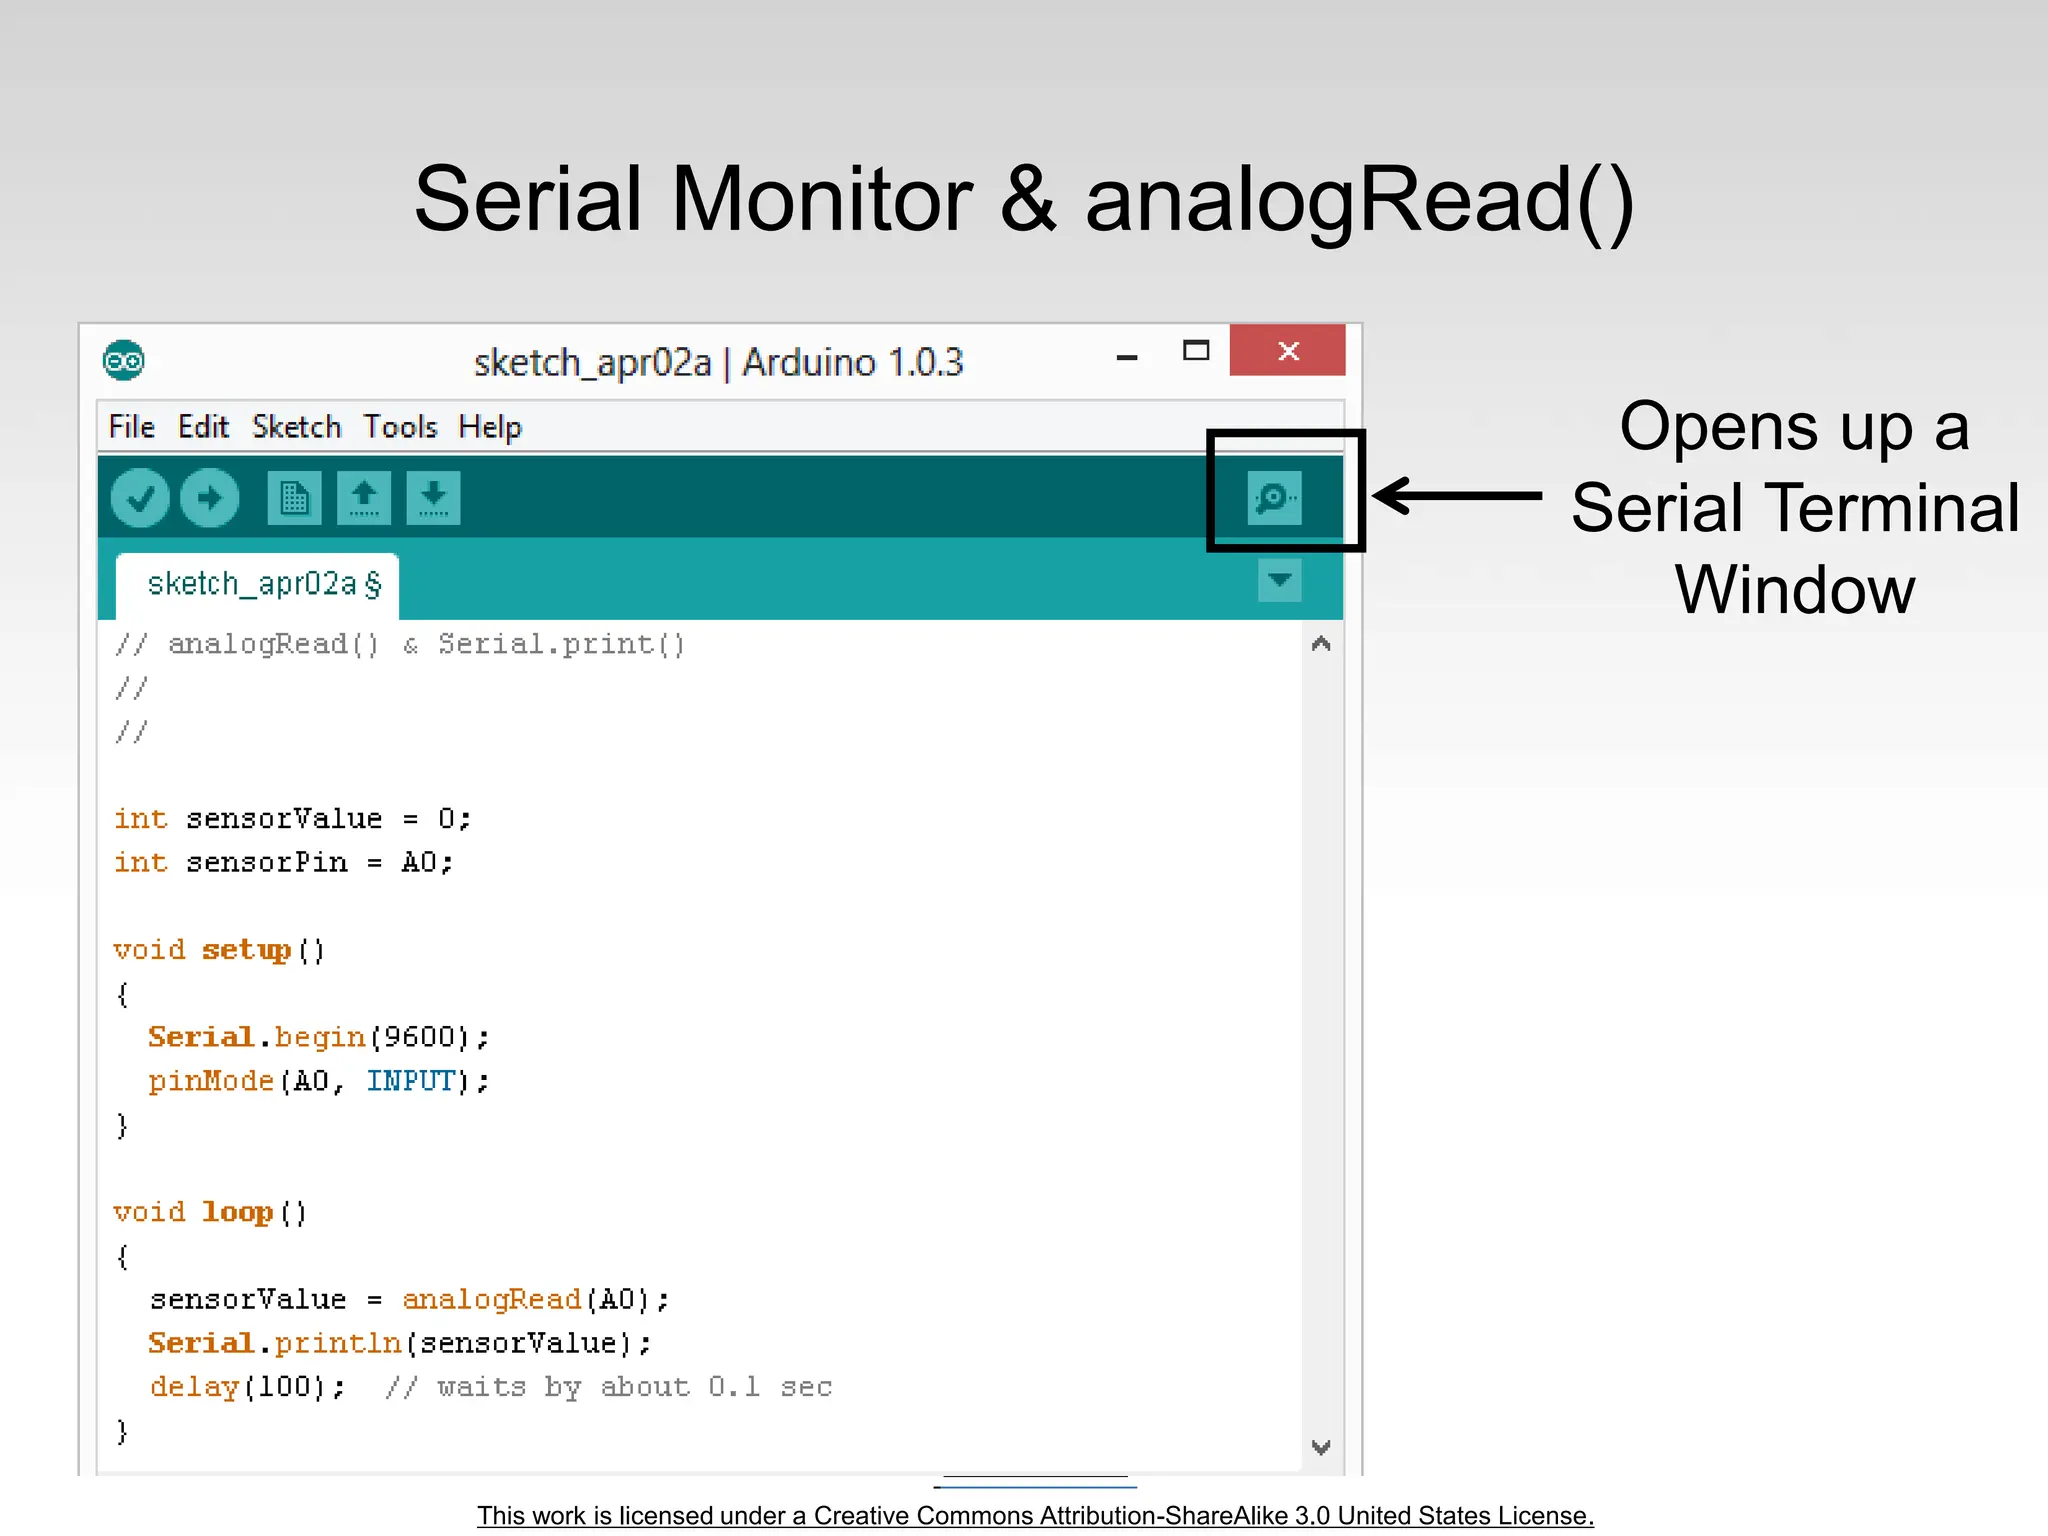Click the editor scrollbar down arrow
This screenshot has height=1536, width=2048.
coord(1321,1447)
